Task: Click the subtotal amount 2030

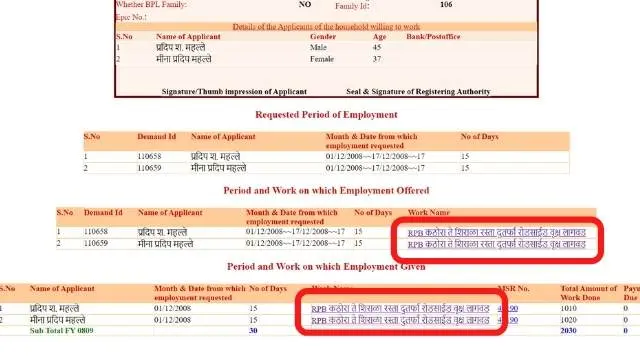Action: 569,331
